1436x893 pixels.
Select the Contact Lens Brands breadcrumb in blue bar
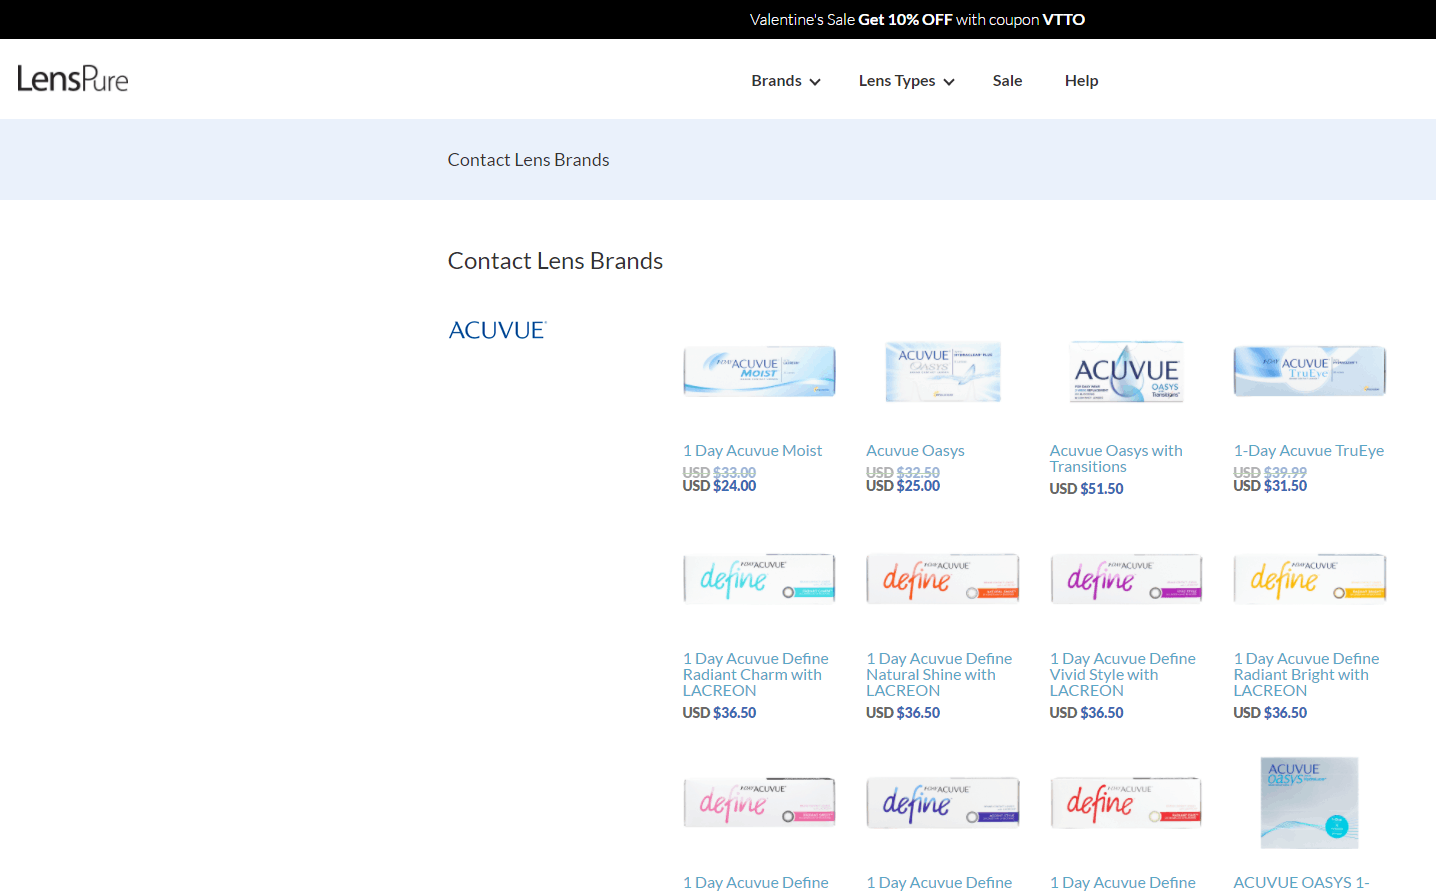point(528,160)
